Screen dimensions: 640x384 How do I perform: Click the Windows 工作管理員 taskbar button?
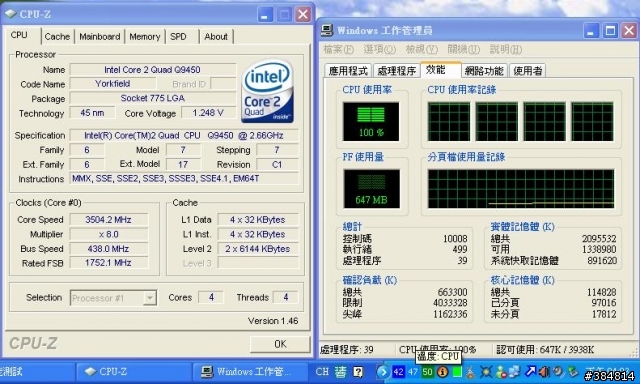[x=250, y=372]
